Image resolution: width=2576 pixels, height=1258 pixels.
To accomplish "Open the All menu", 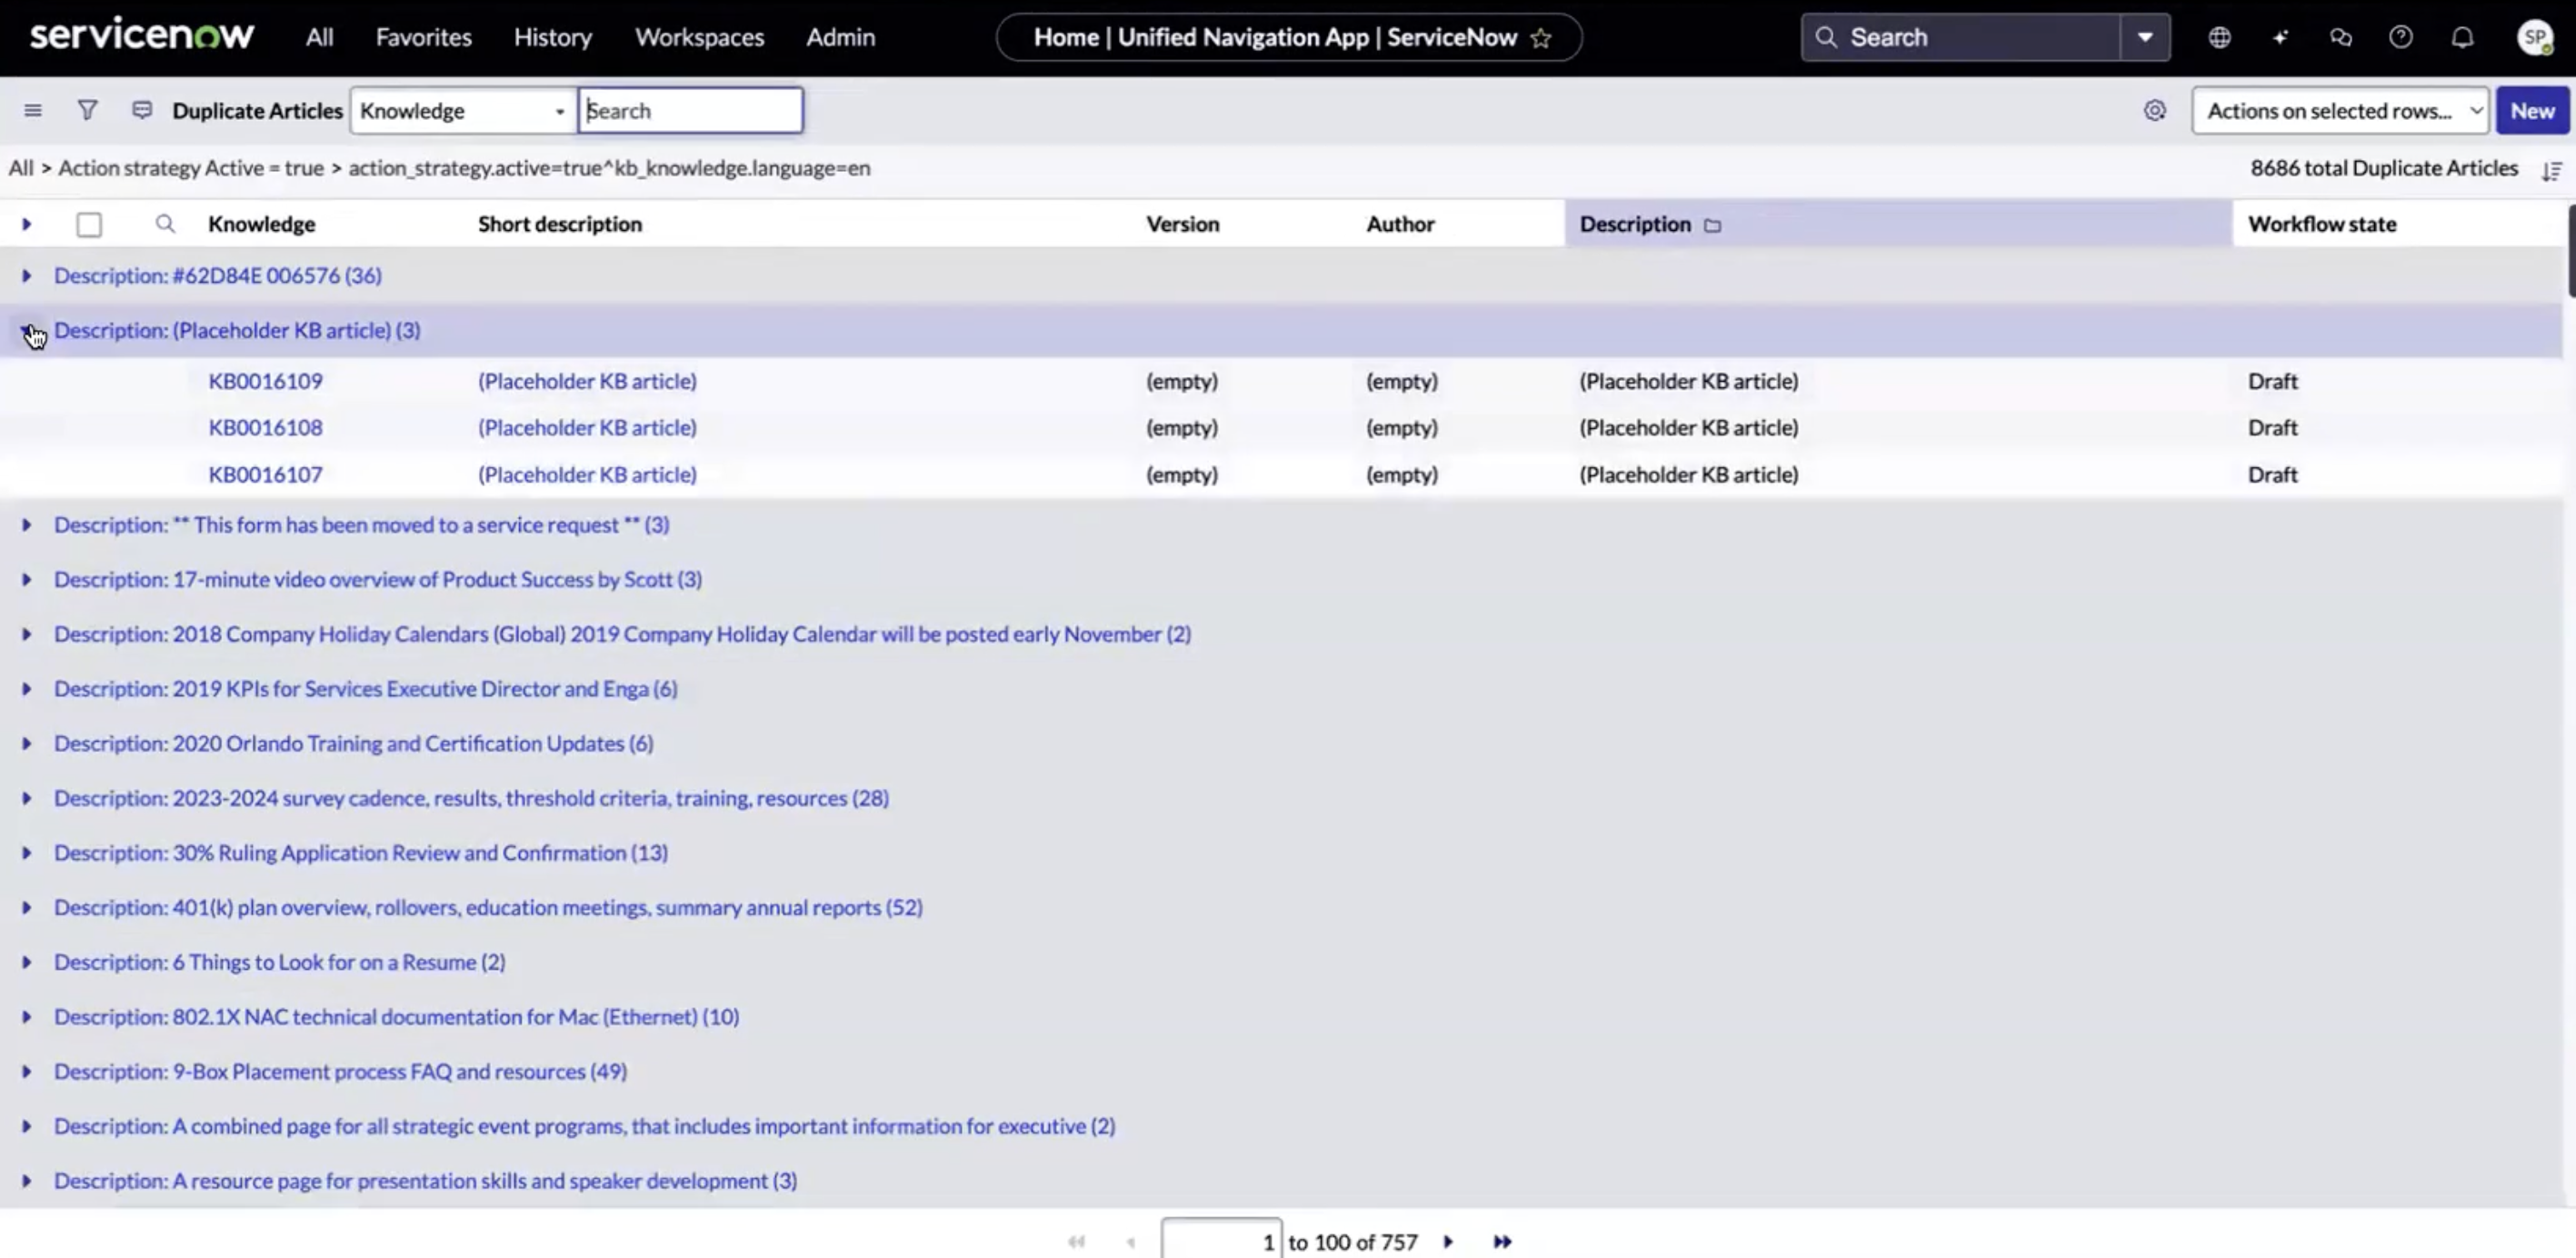I will pyautogui.click(x=319, y=37).
